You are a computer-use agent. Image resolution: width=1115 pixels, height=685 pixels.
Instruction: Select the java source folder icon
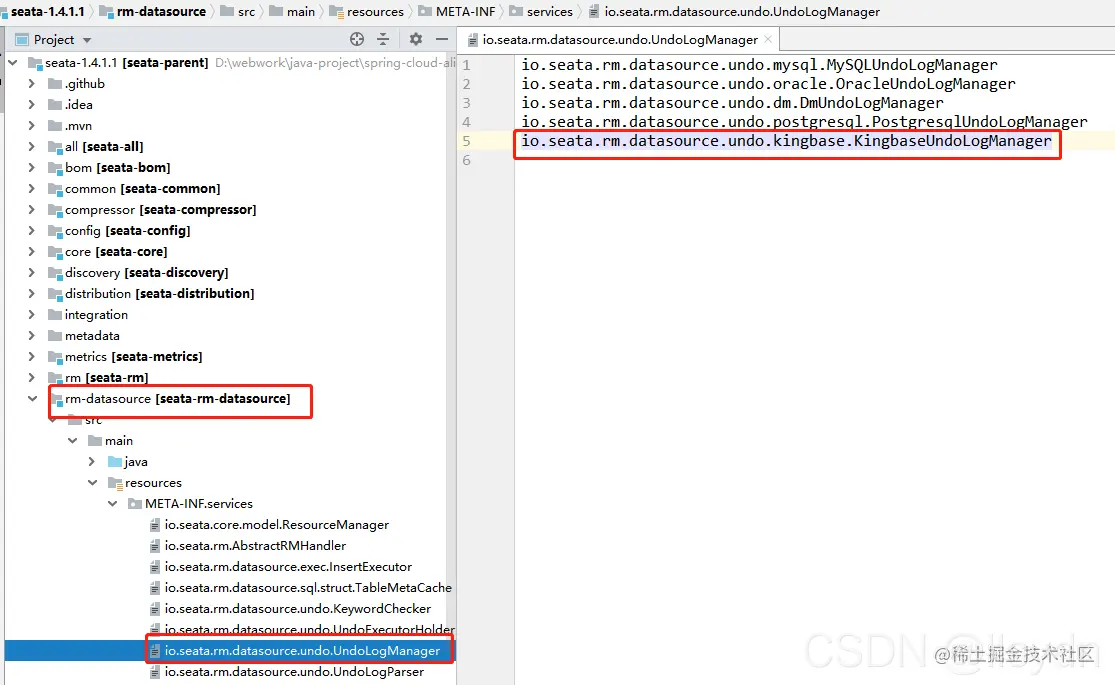coord(114,462)
